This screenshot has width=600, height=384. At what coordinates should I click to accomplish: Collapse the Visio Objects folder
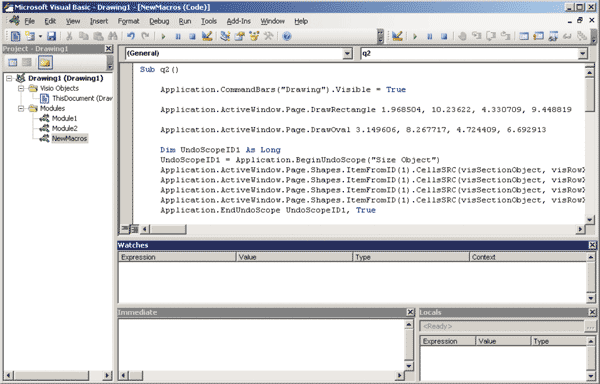click(21, 88)
